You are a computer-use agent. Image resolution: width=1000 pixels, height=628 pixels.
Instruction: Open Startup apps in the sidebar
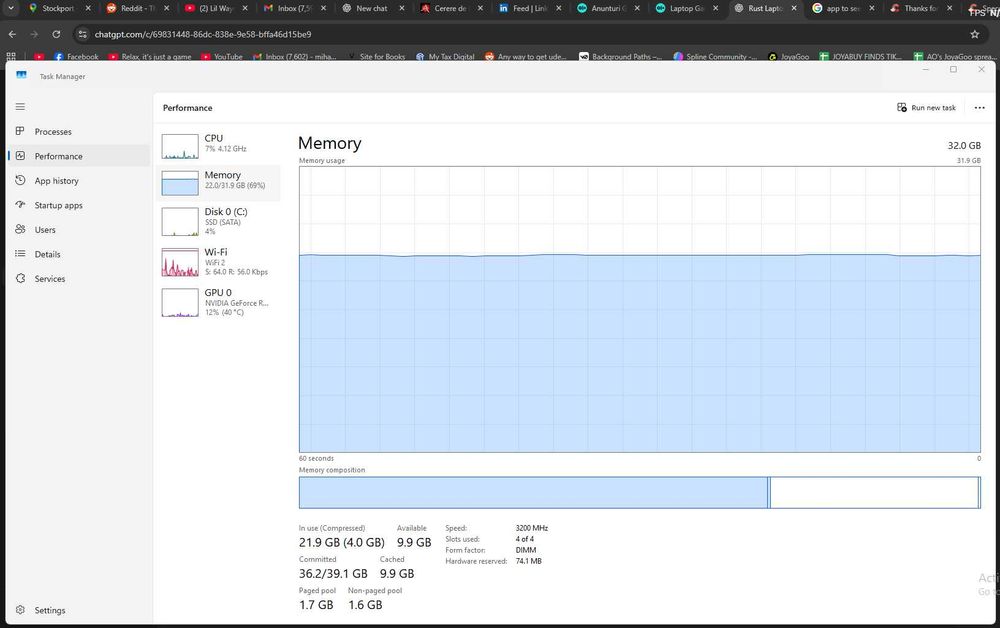(x=79, y=205)
